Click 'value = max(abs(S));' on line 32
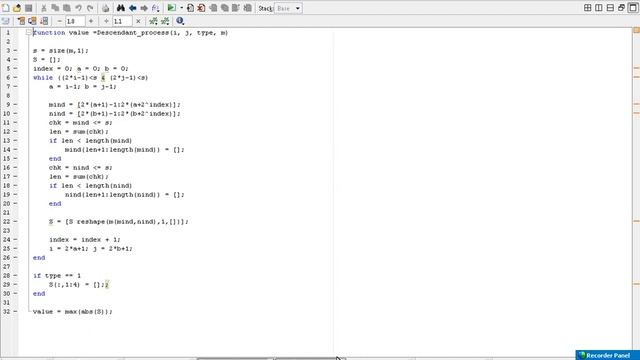The width and height of the screenshot is (640, 360). click(72, 311)
